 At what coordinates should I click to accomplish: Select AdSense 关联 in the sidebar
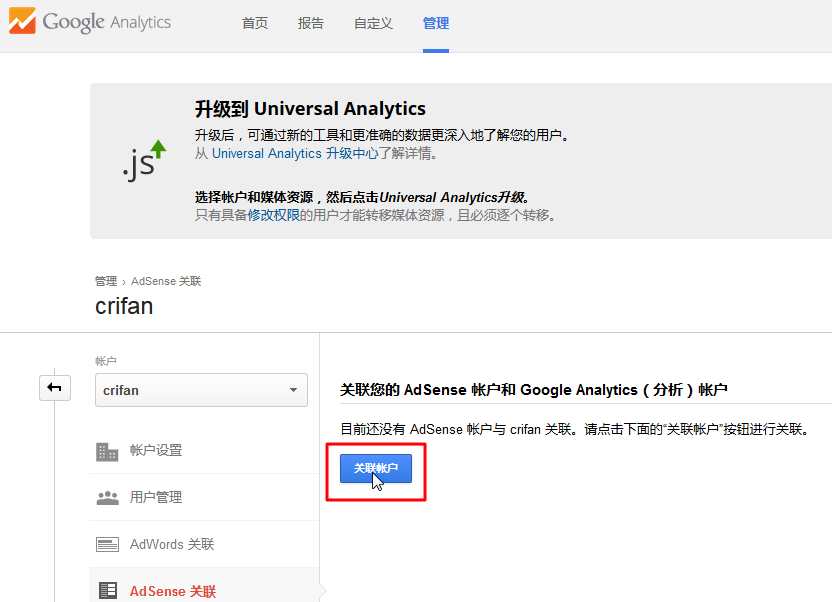pos(173,591)
